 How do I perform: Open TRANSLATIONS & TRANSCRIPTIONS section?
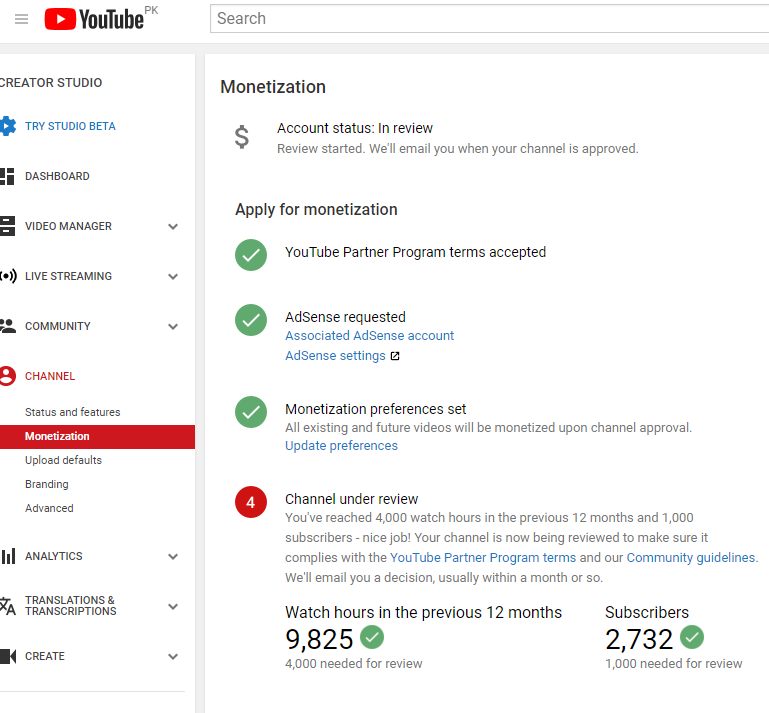click(x=71, y=606)
